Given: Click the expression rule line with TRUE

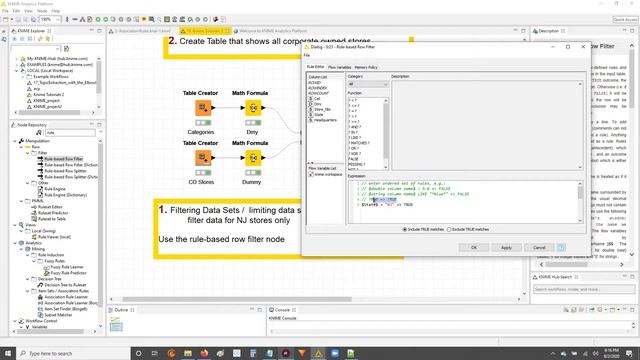Looking at the screenshot, I should pyautogui.click(x=387, y=205).
